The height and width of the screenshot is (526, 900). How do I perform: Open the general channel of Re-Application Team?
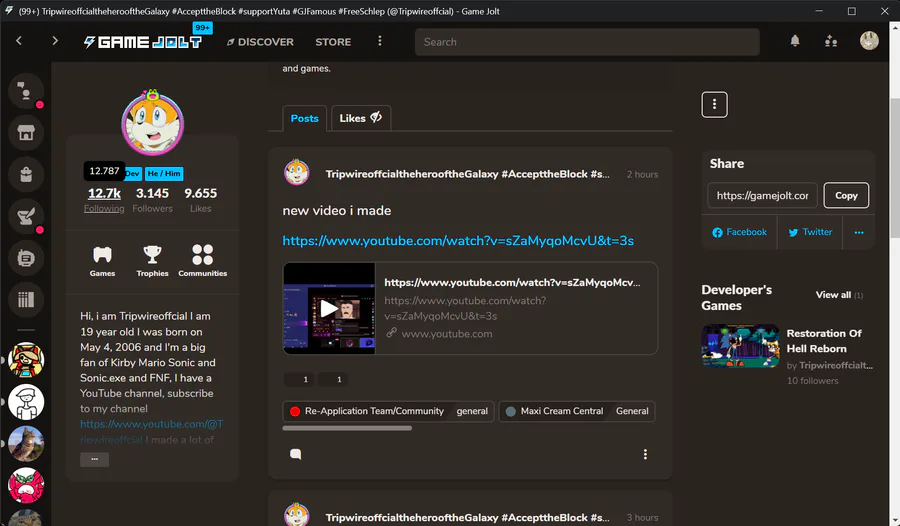point(472,411)
